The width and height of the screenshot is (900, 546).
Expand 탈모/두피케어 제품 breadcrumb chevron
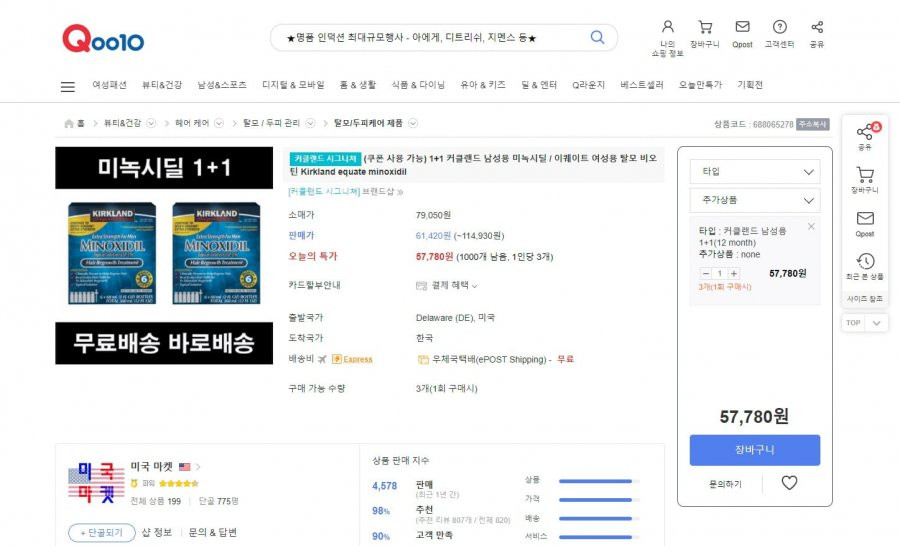pos(413,123)
